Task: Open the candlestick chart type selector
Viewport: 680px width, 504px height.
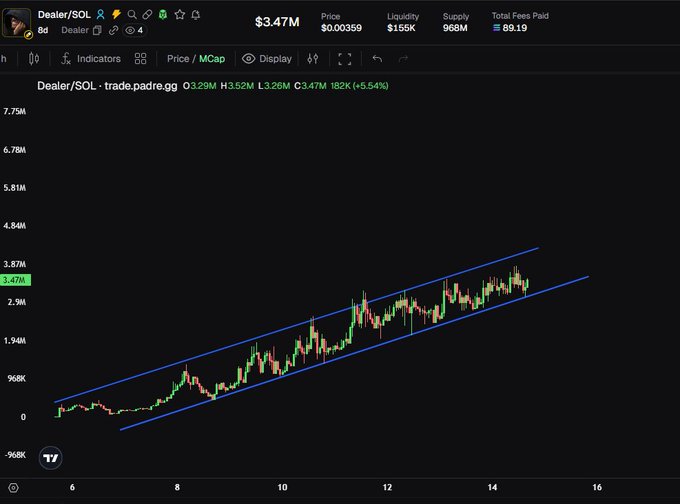Action: tap(34, 59)
